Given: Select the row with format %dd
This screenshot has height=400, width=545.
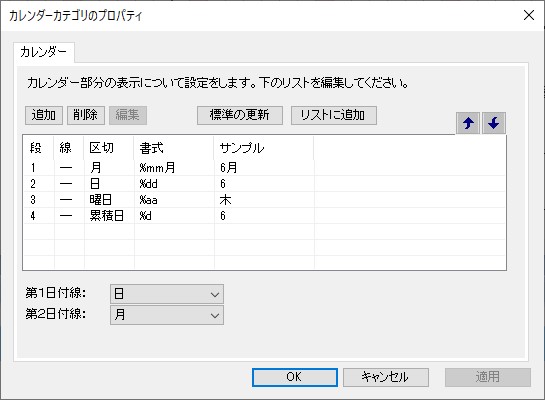Looking at the screenshot, I should 264,184.
